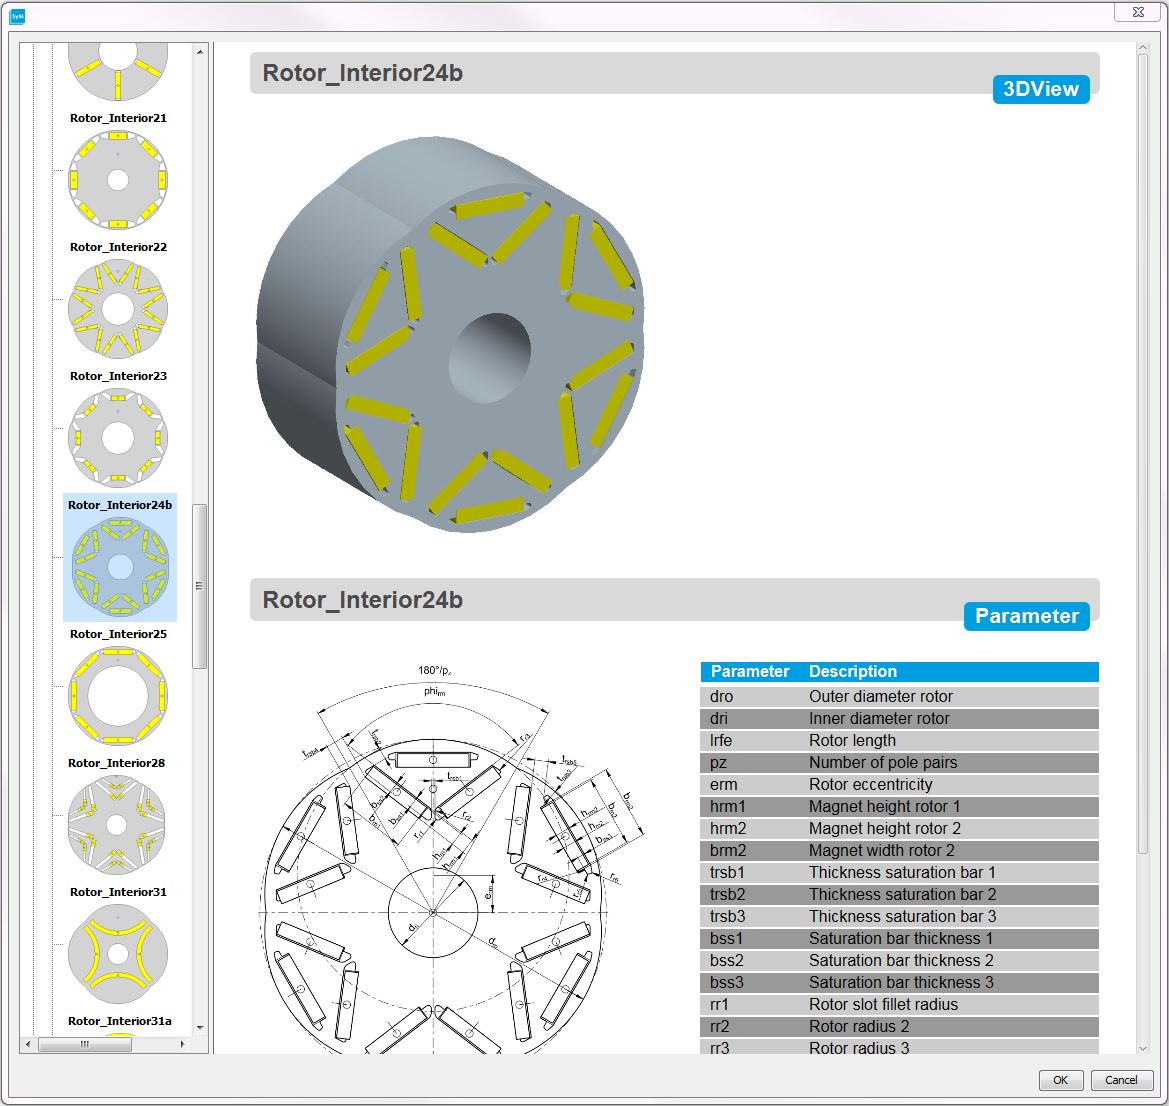Select the Rotor_Interior23 rotor icon
1169x1106 pixels.
point(118,438)
